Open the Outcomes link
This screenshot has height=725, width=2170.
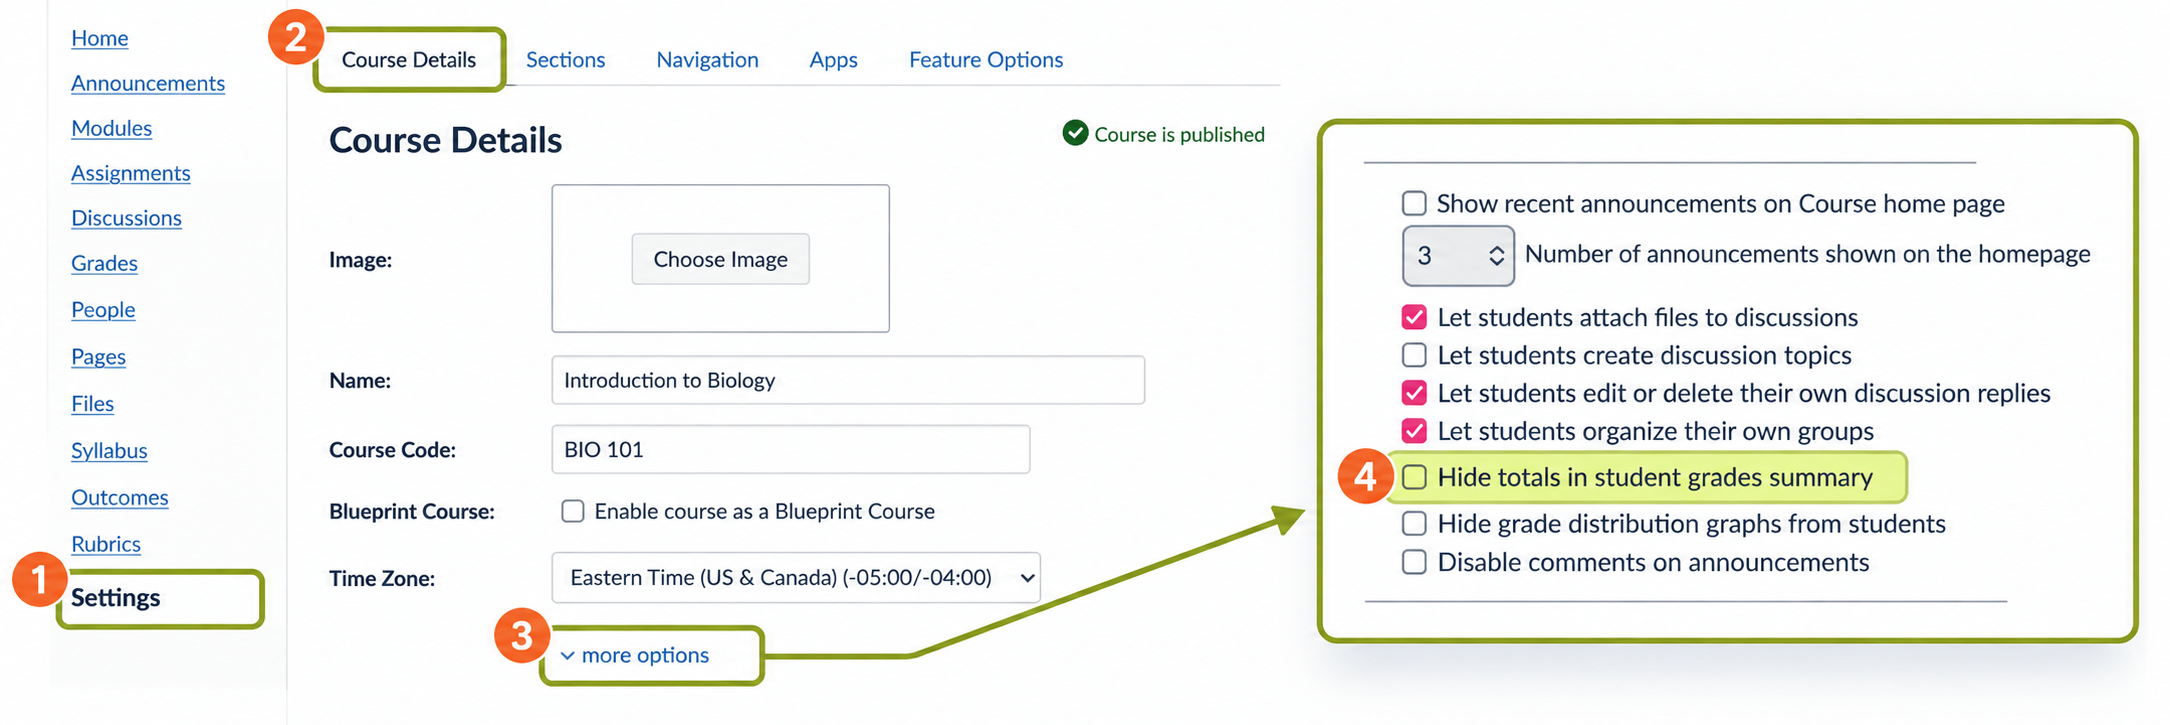tap(119, 497)
